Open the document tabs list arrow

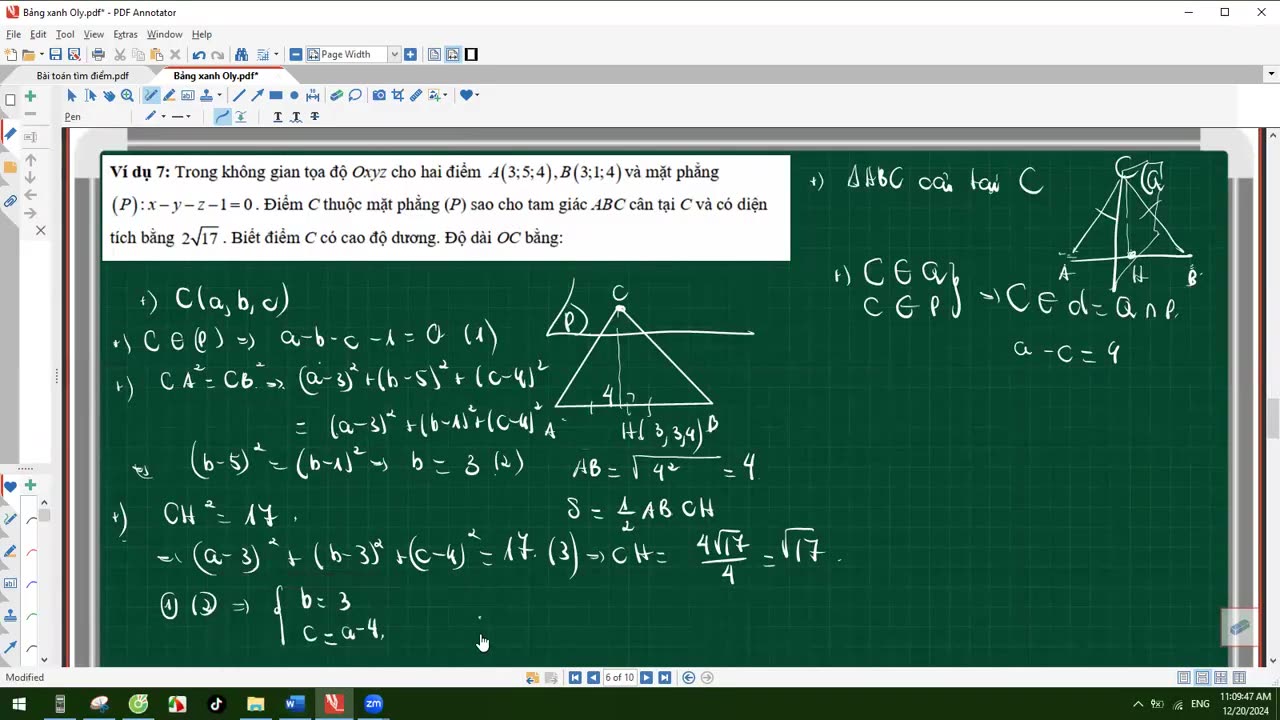click(x=1271, y=73)
